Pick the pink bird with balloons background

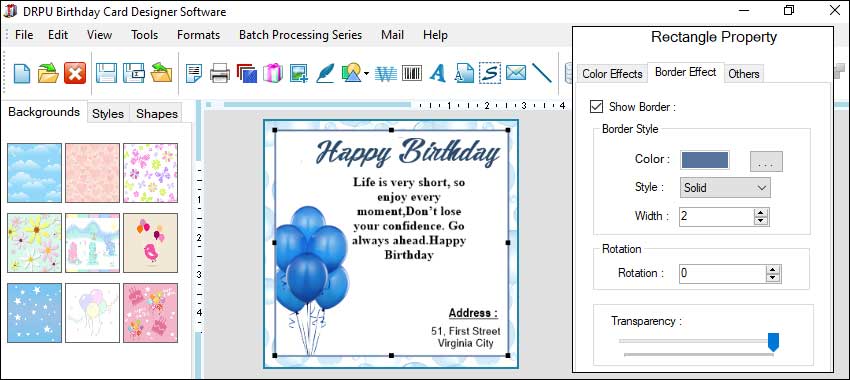[150, 243]
